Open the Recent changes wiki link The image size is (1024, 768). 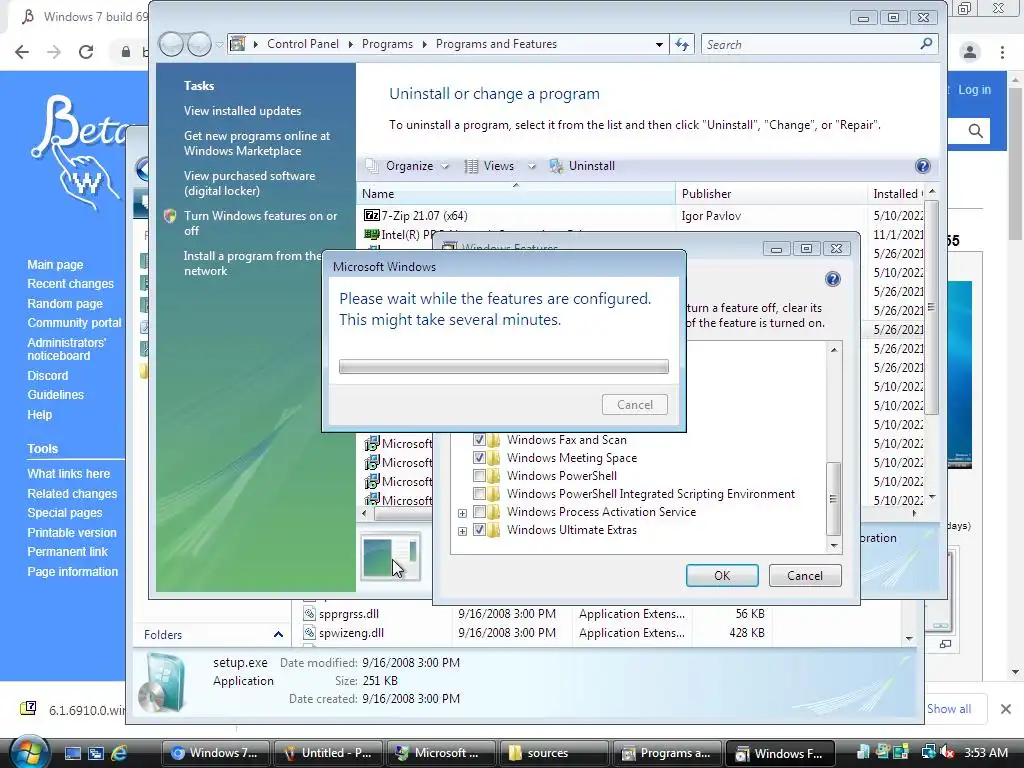click(x=71, y=283)
